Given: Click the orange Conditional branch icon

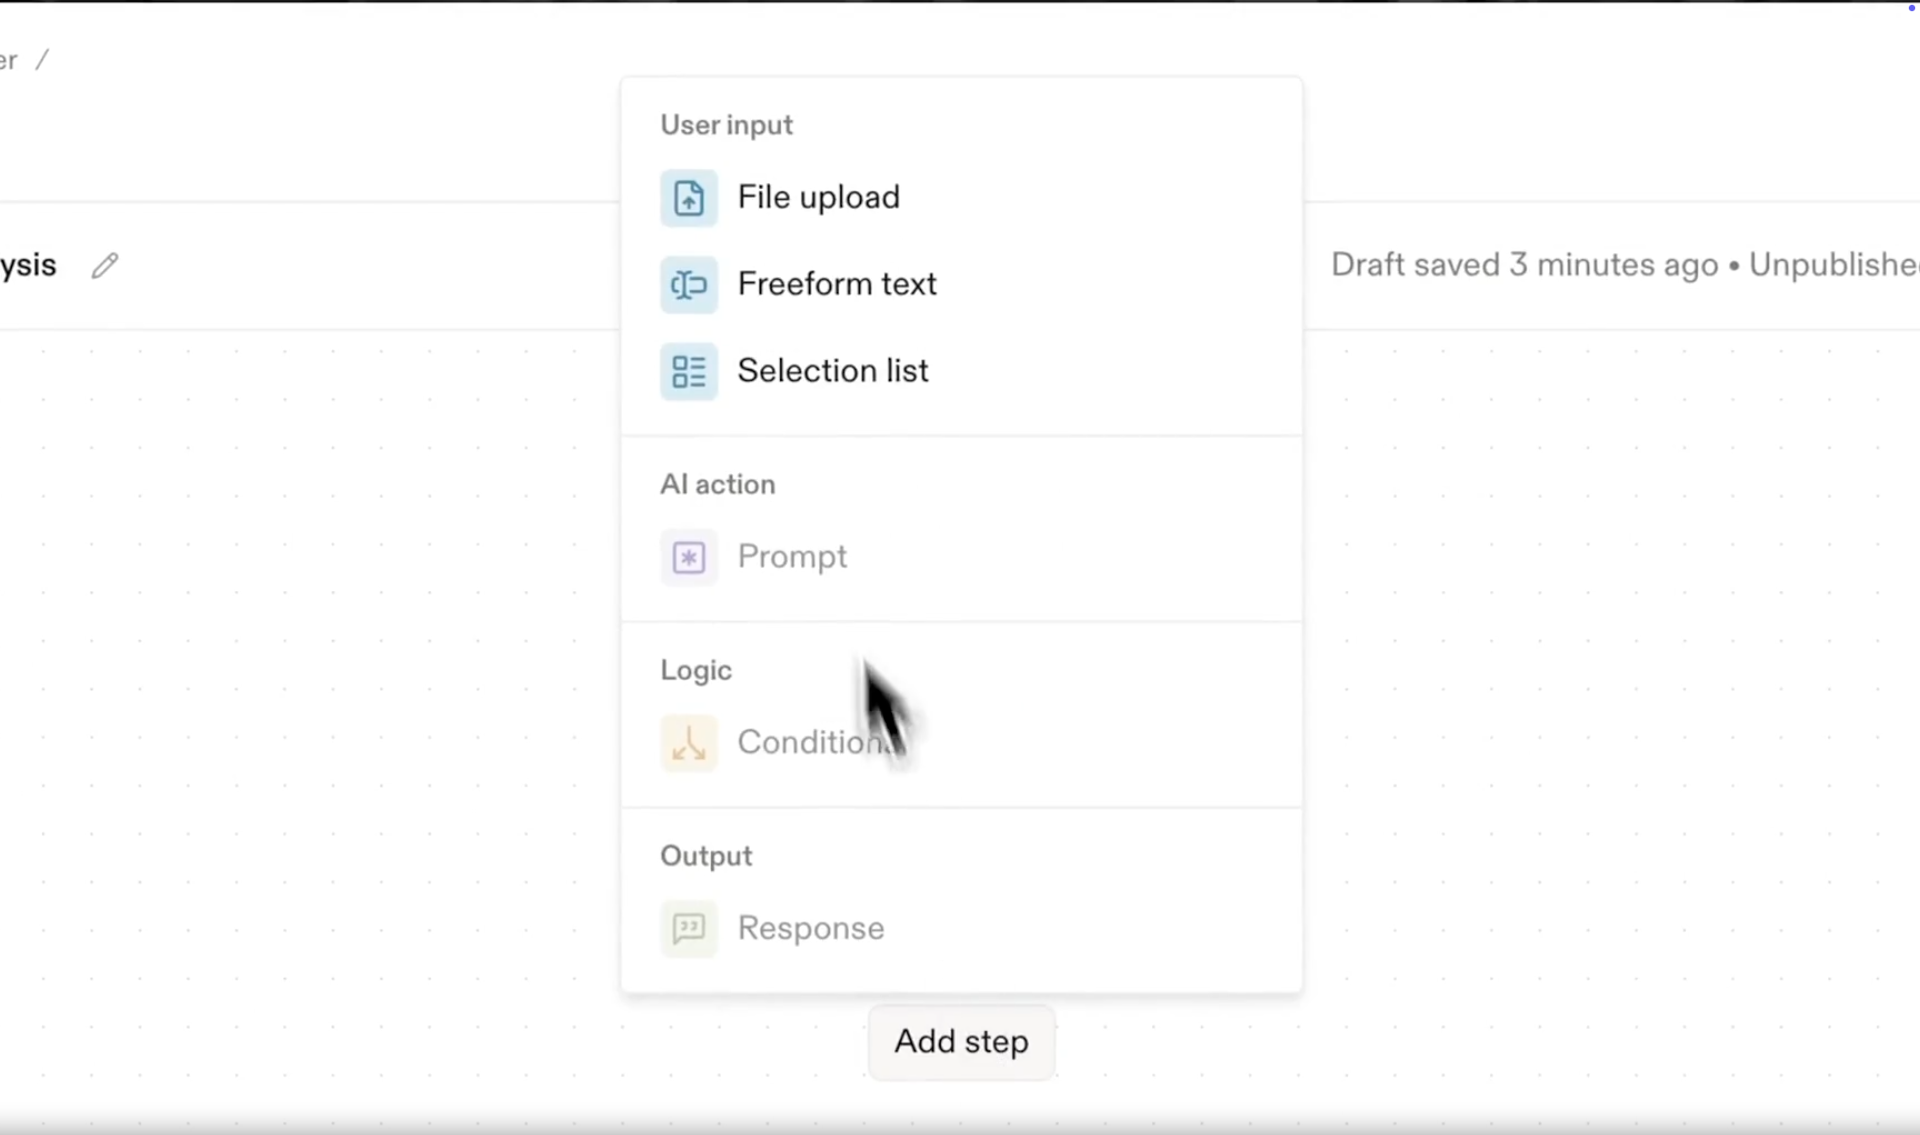Looking at the screenshot, I should (x=688, y=743).
